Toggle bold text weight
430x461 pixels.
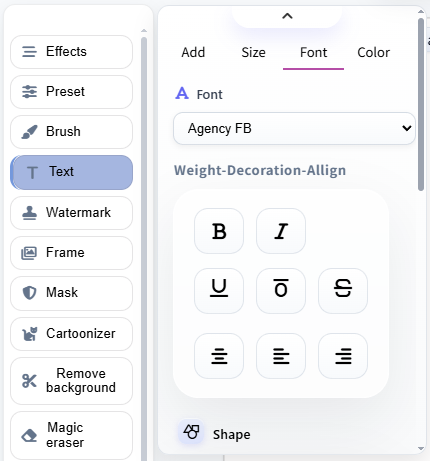pos(219,231)
